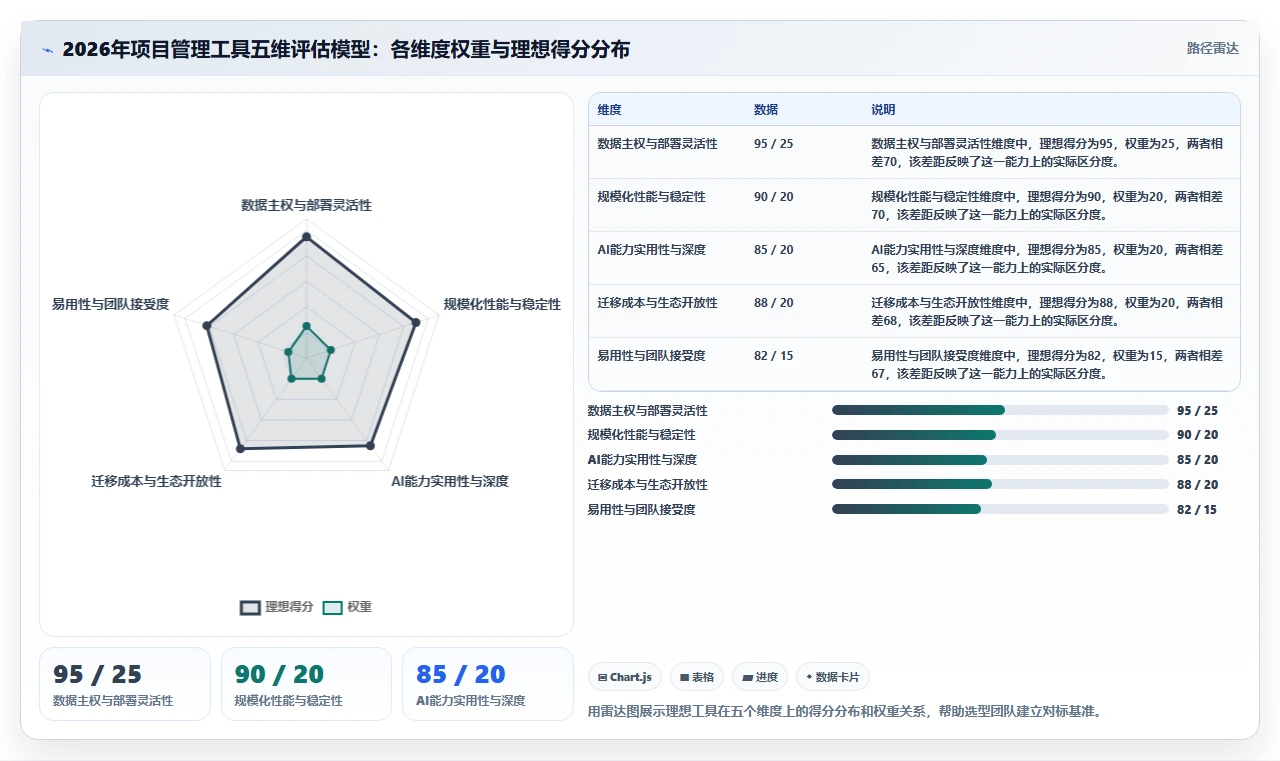The height and width of the screenshot is (761, 1280).
Task: Click the title icon before 2026年项目管理工具
Action: 47,50
